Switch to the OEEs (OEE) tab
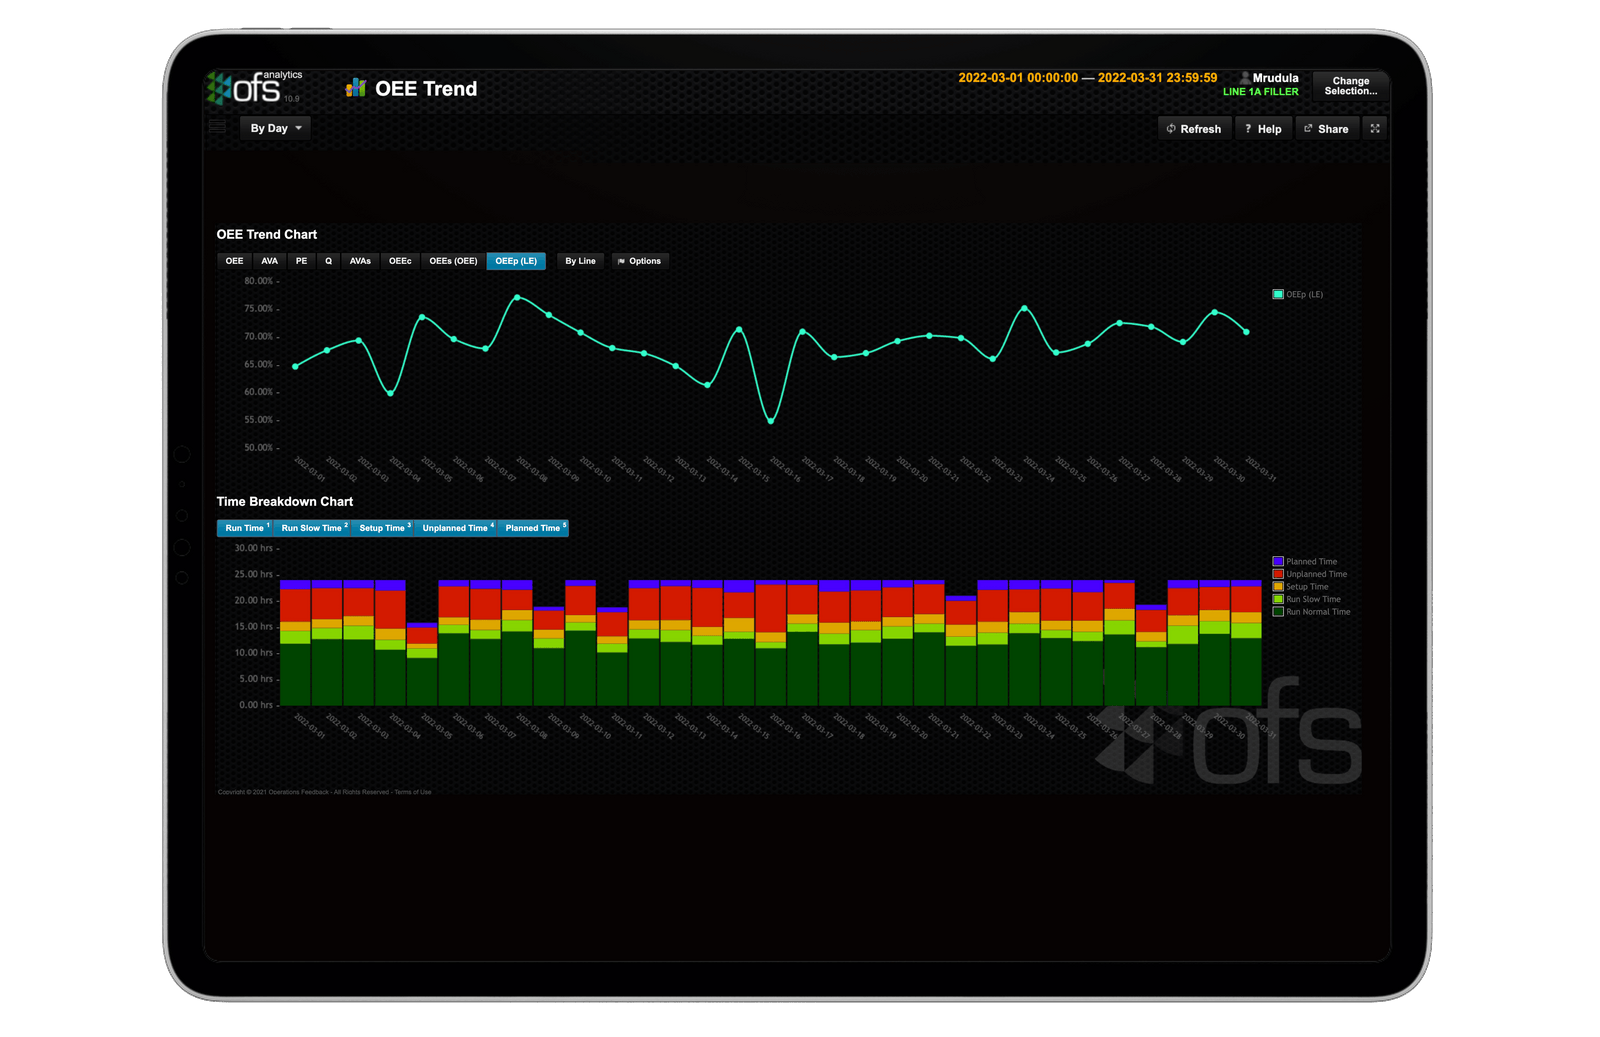The image size is (1600, 1037). coord(453,261)
